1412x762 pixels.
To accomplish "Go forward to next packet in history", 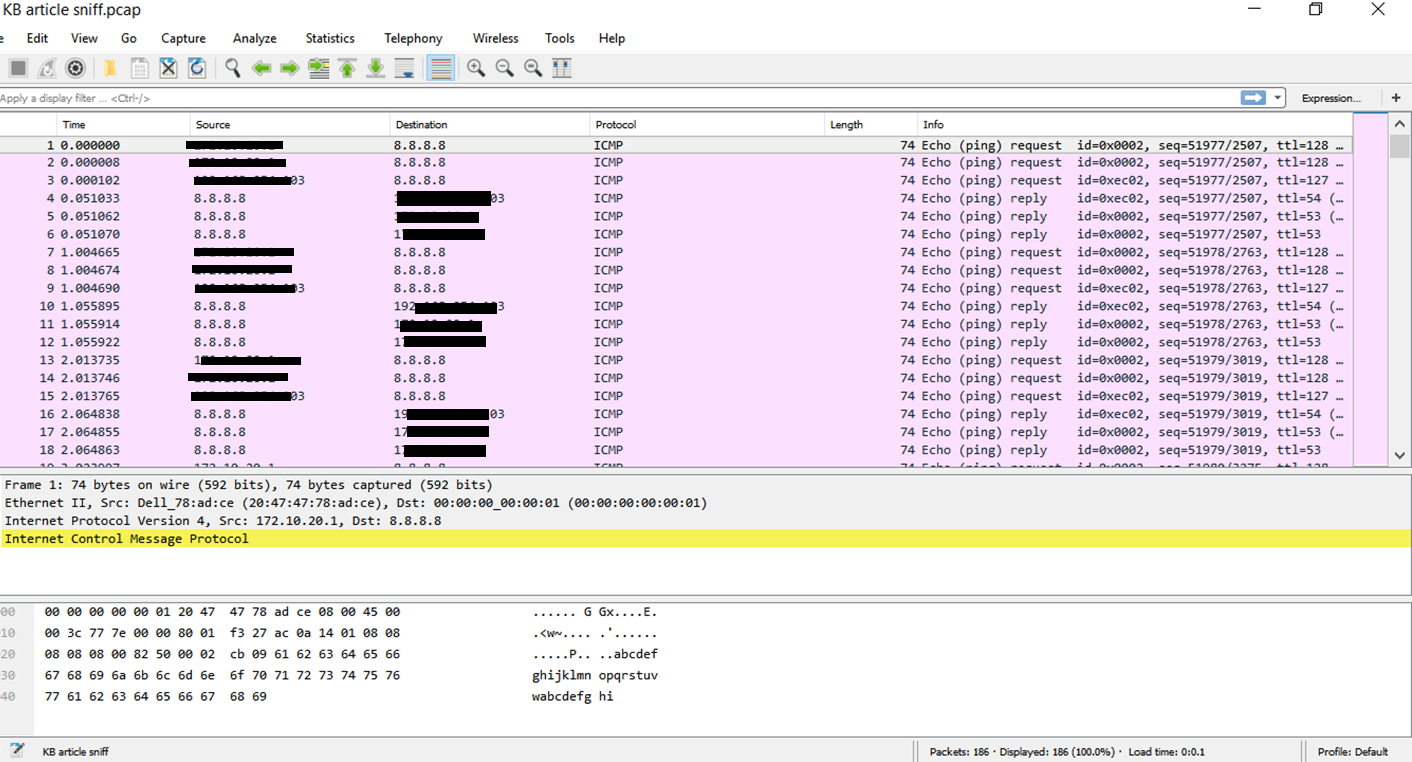I will coord(290,68).
